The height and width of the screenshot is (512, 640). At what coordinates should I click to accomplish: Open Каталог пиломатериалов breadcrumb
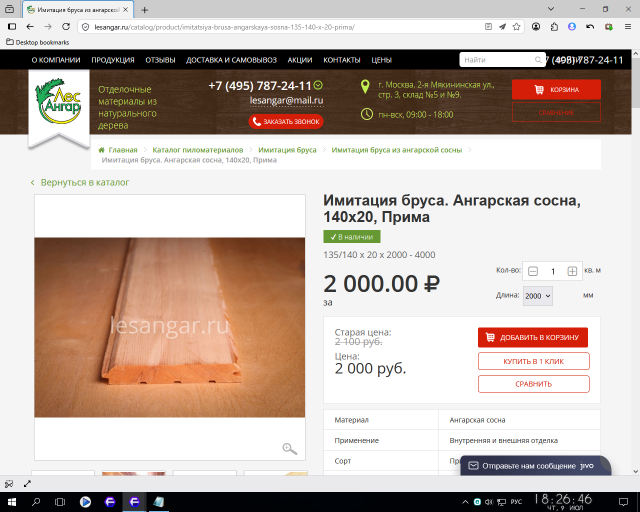point(198,150)
